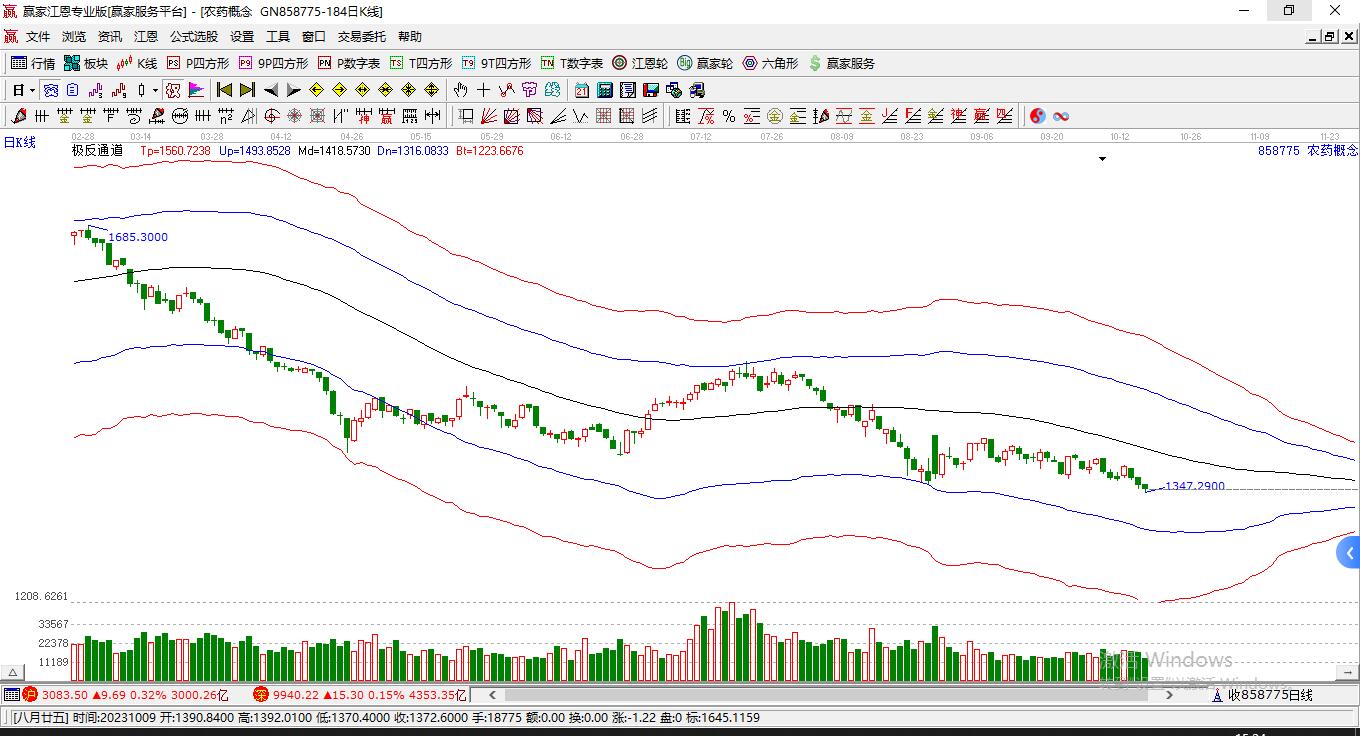Select the hand pan tool
The width and height of the screenshot is (1360, 736).
click(x=460, y=90)
